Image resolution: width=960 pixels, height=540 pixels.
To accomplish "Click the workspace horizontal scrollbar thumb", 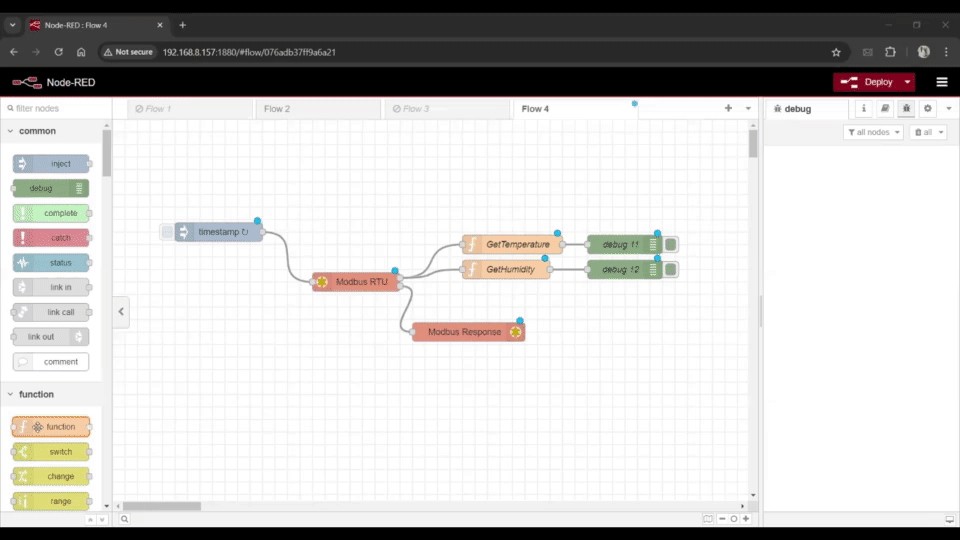I will click(x=162, y=506).
